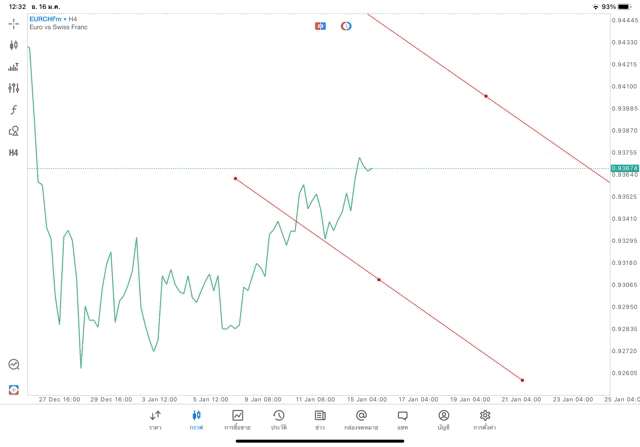Open the drawing objects shapes icon
This screenshot has height=447, width=640.
[14, 131]
